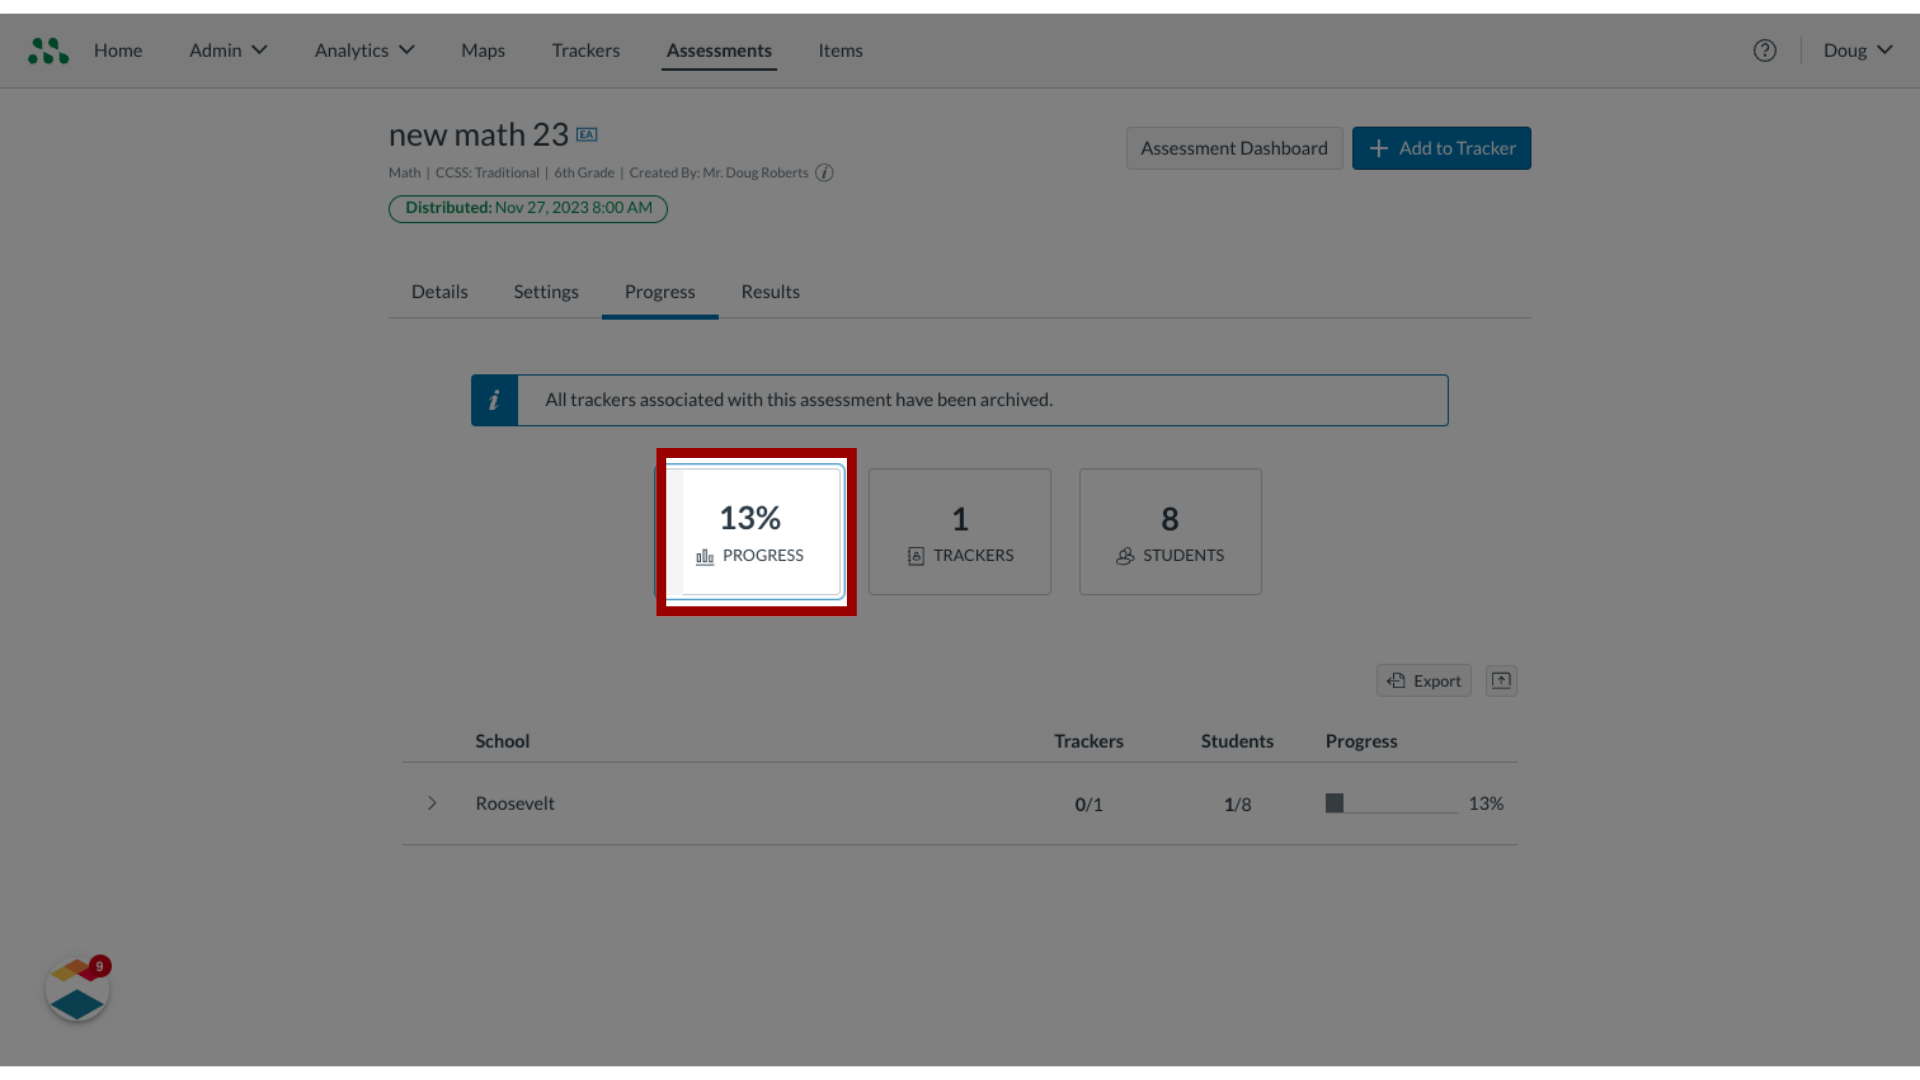The image size is (1920, 1080).
Task: Click the Assessment Dashboard info icon
Action: (x=824, y=173)
